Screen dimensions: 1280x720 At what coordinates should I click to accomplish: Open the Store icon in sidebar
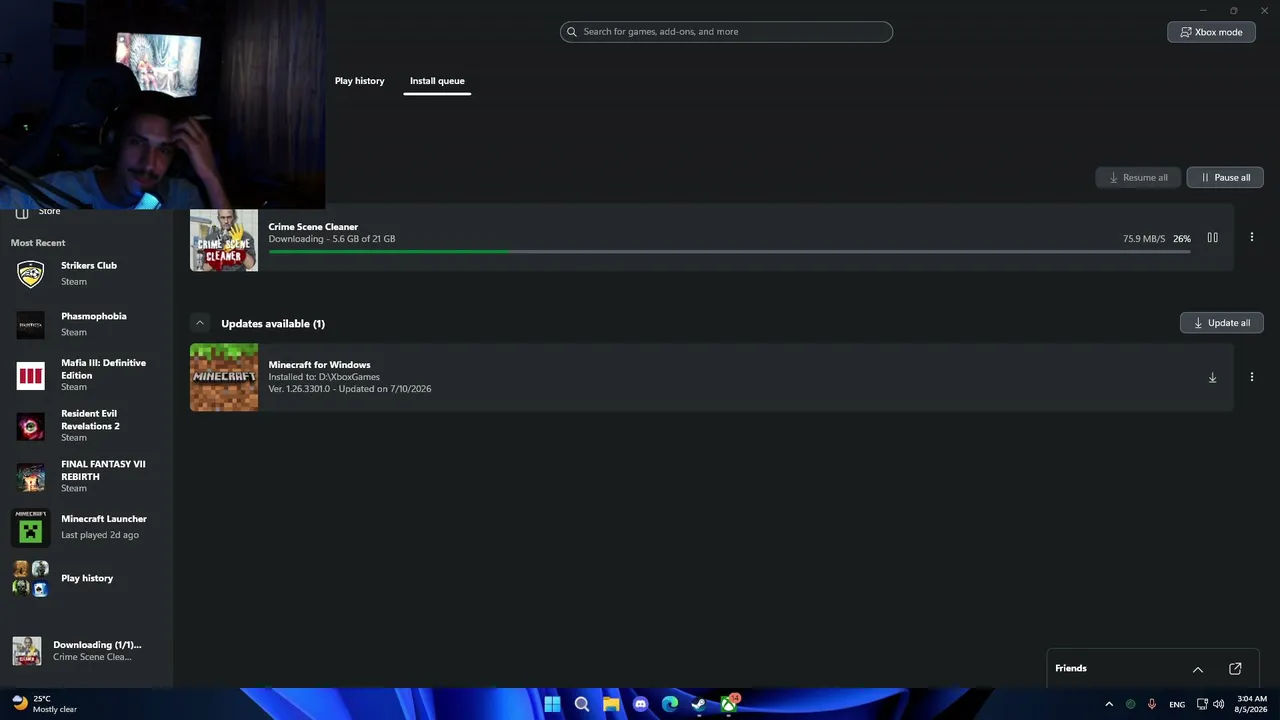(22, 212)
